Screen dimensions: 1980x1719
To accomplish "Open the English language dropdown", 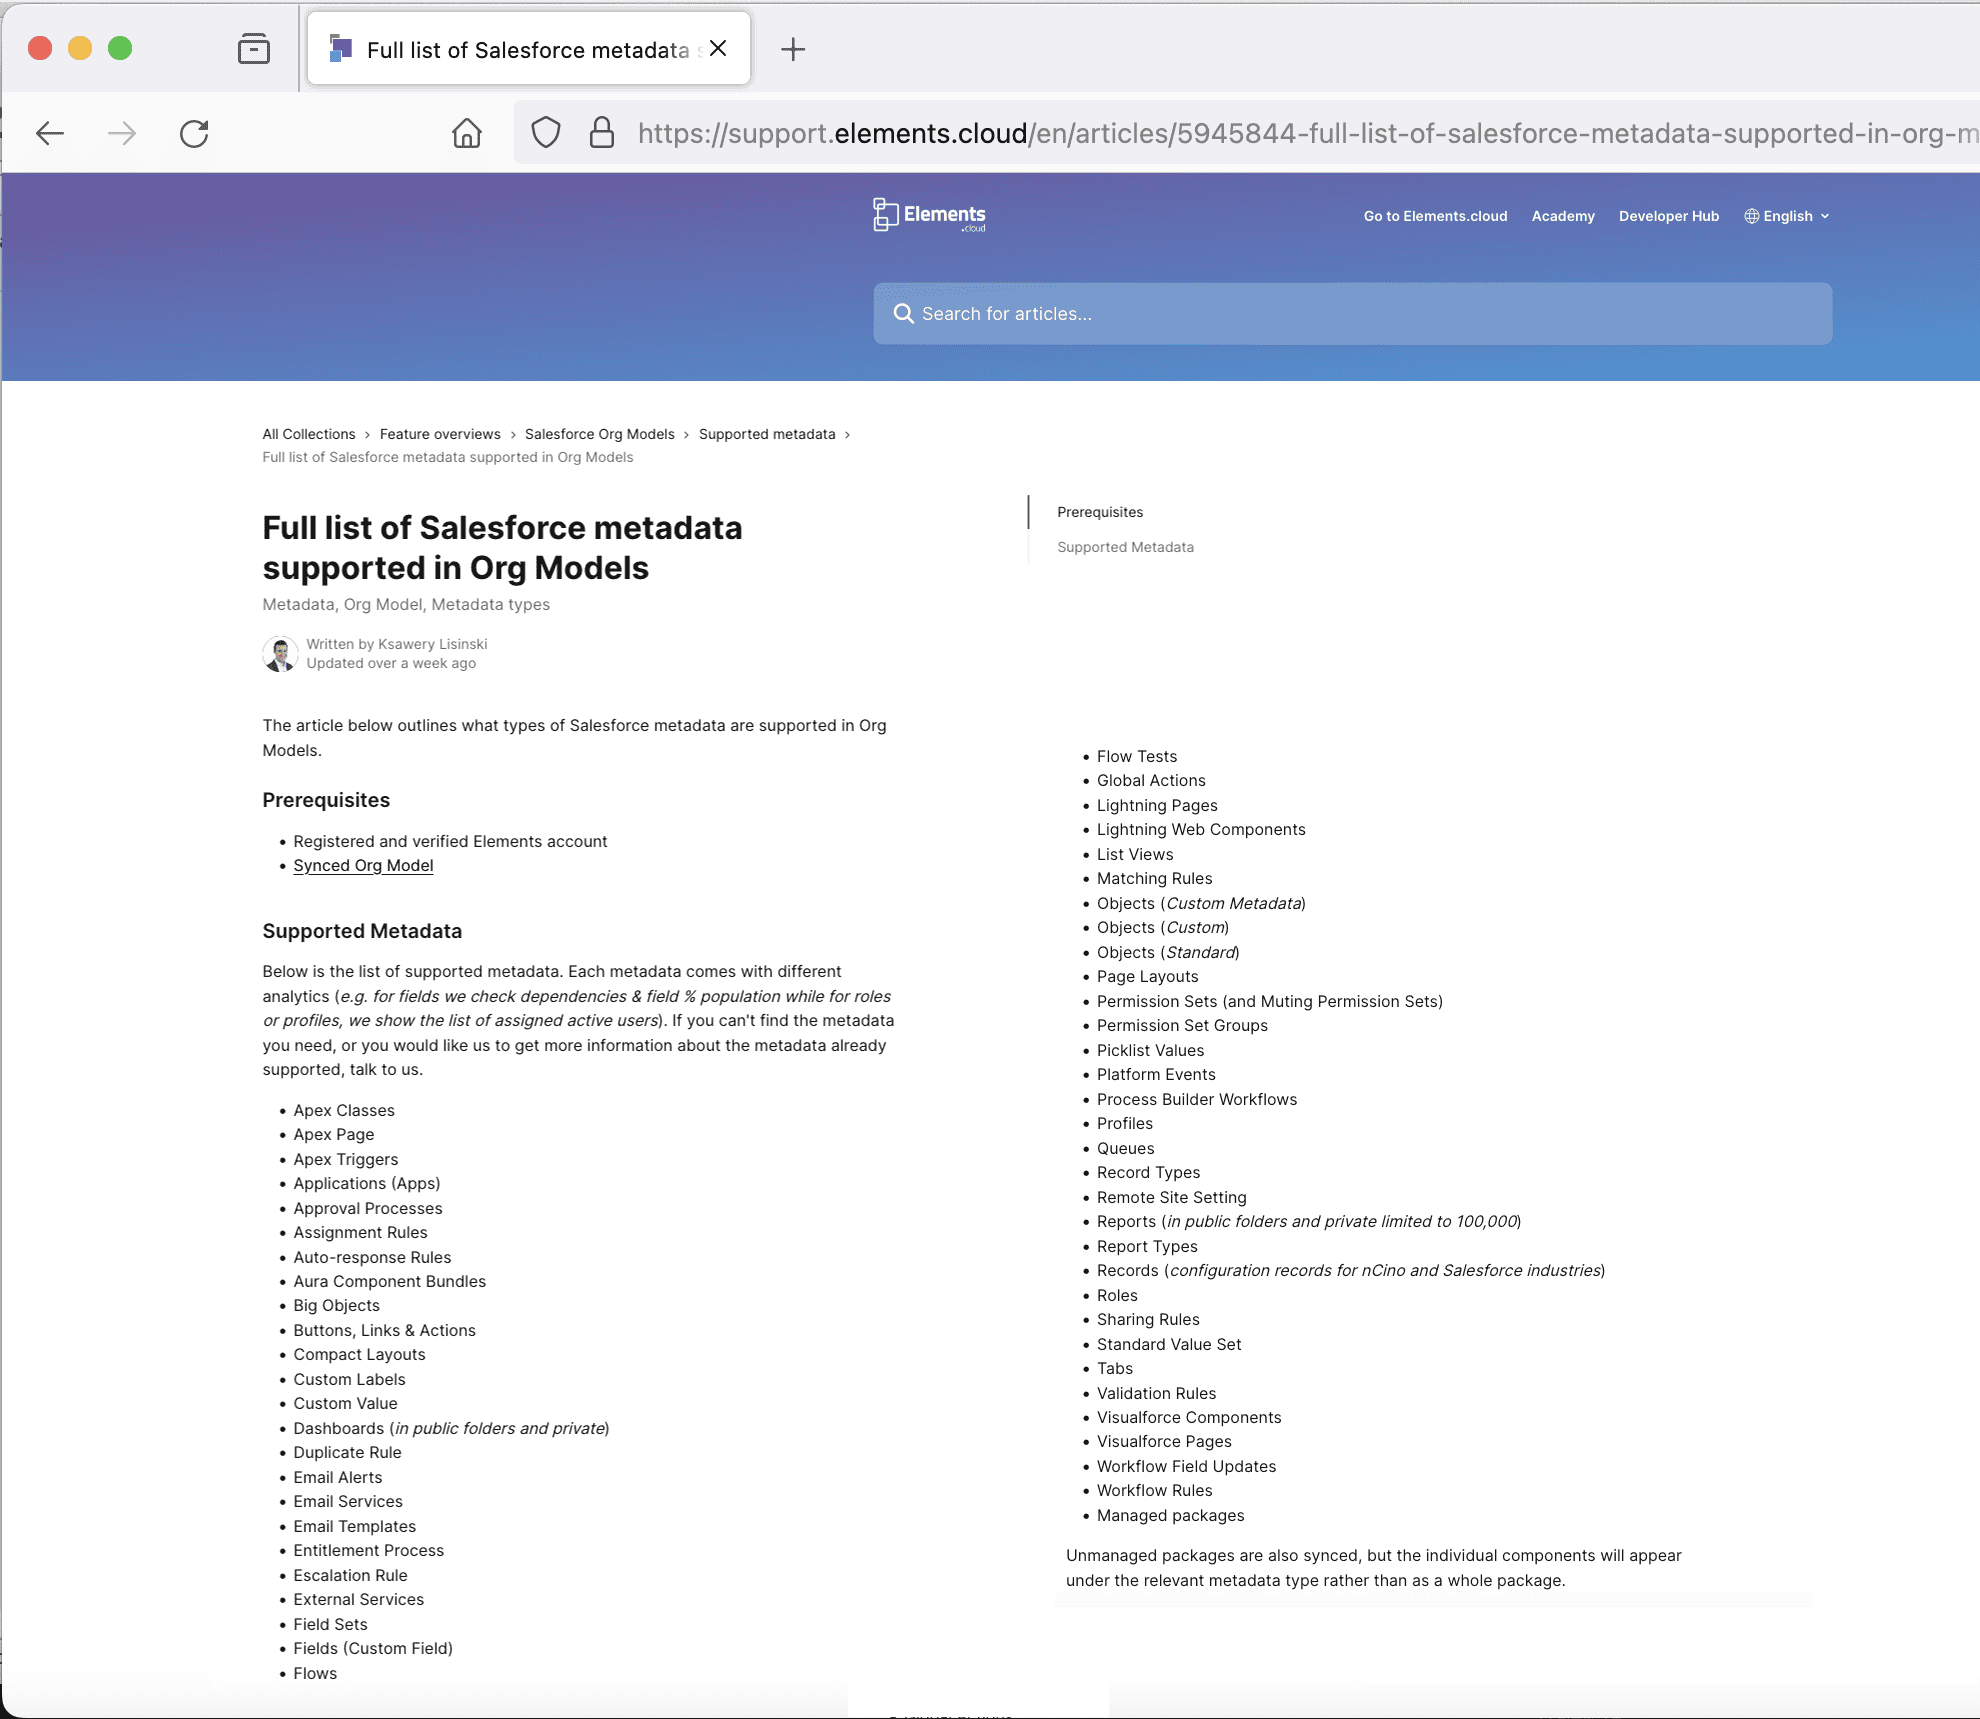I will coord(1788,216).
